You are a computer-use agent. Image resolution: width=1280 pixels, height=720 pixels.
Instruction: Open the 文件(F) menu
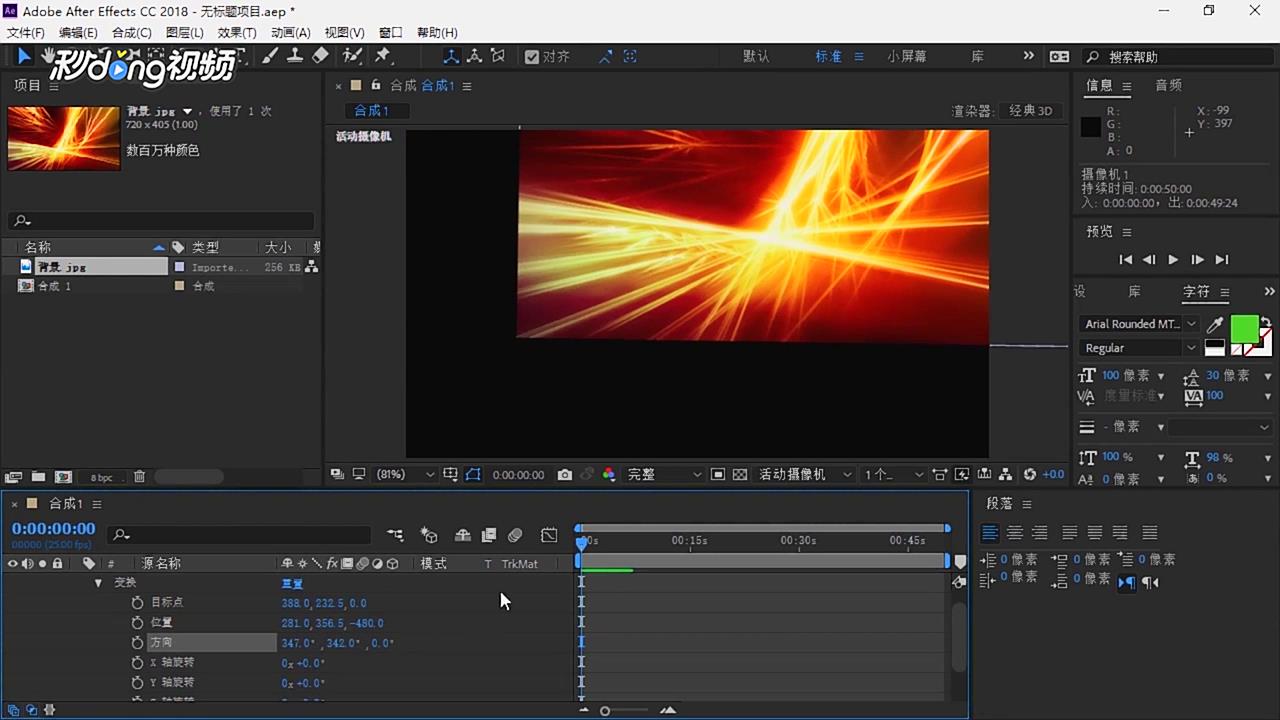tap(26, 33)
